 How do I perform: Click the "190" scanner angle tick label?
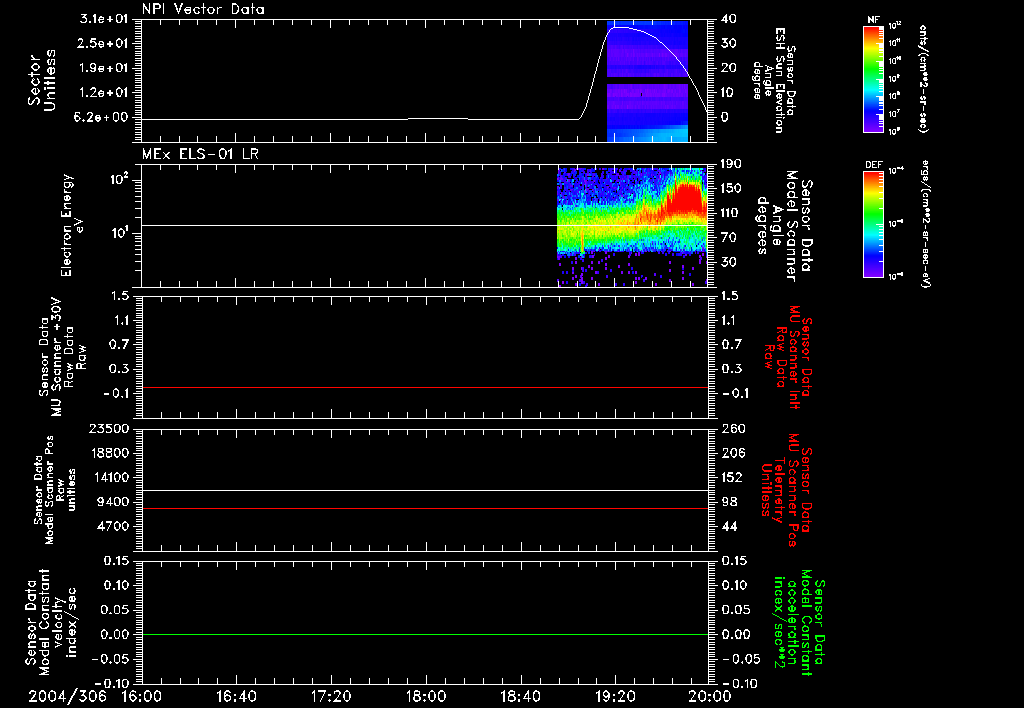[x=731, y=164]
